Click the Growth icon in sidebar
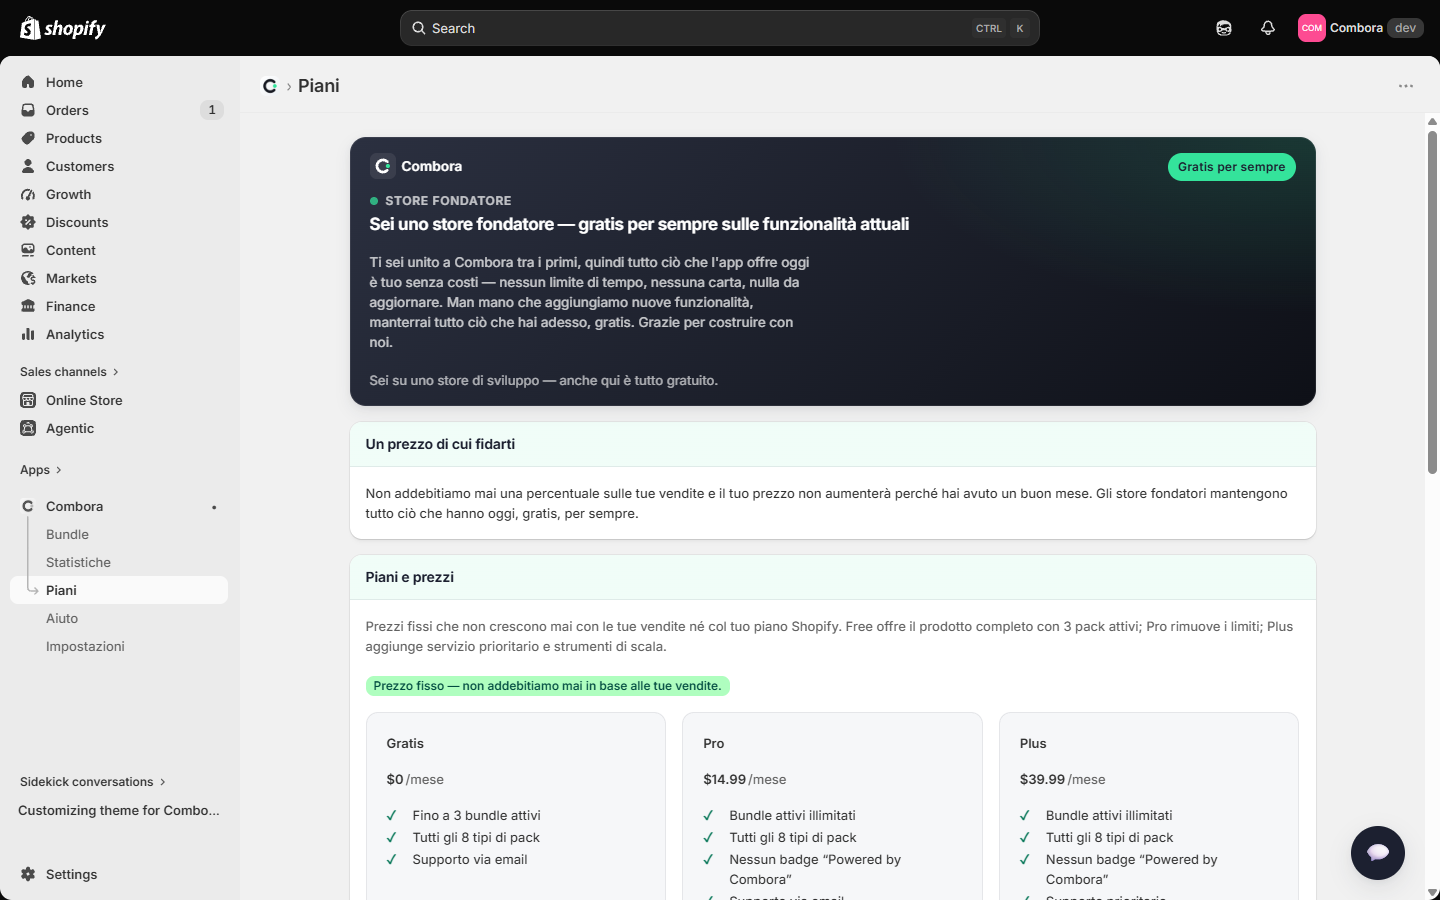The width and height of the screenshot is (1440, 900). pyautogui.click(x=28, y=194)
